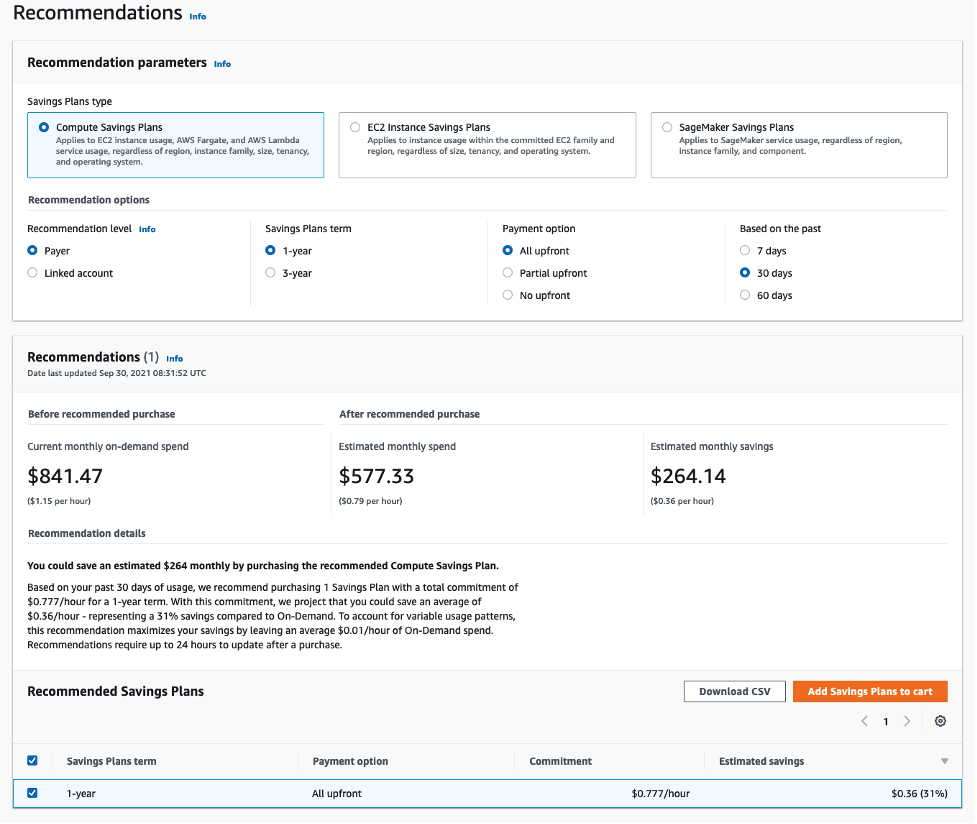Open Info link for Recommendation parameters
The width and height of the screenshot is (977, 824).
(x=222, y=64)
